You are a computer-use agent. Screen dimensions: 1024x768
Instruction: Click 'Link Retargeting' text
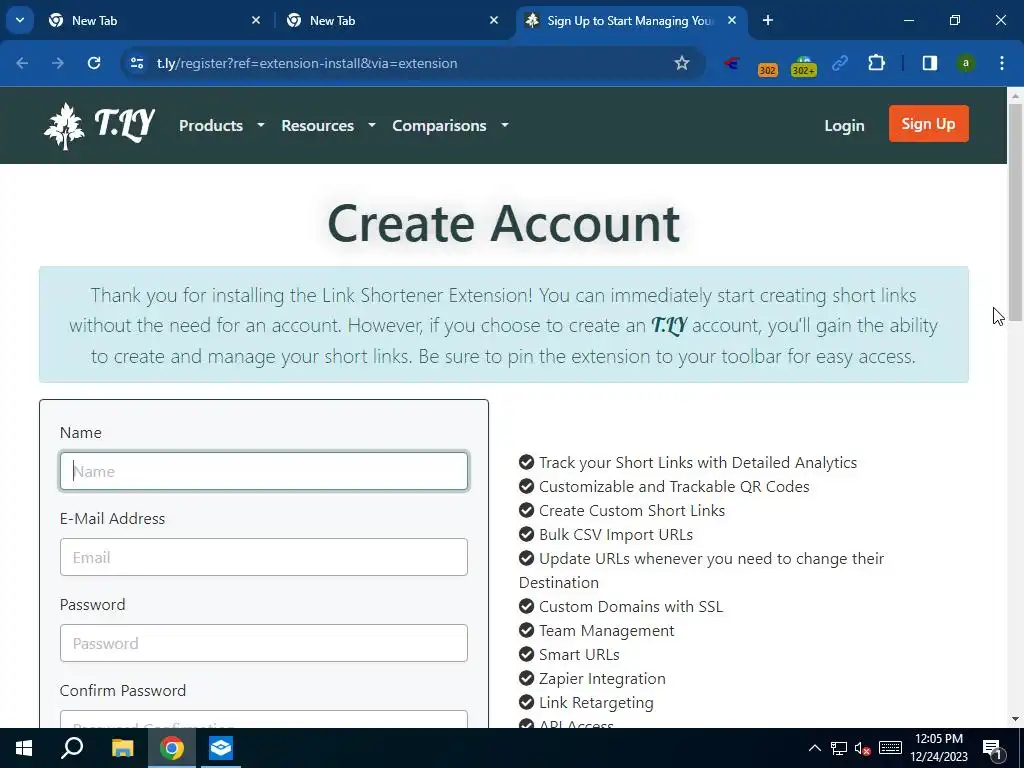tap(596, 703)
